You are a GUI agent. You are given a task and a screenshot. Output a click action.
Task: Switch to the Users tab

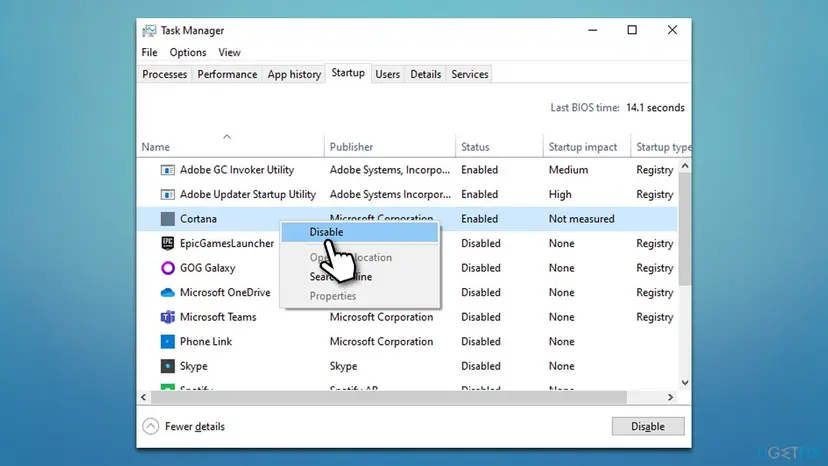tap(388, 74)
